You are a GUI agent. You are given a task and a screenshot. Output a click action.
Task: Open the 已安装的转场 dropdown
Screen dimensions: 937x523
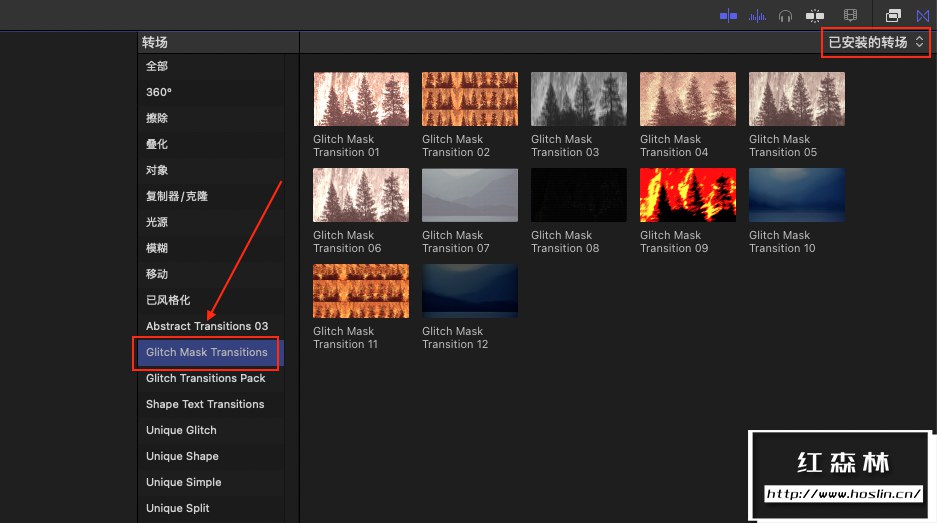[x=875, y=42]
